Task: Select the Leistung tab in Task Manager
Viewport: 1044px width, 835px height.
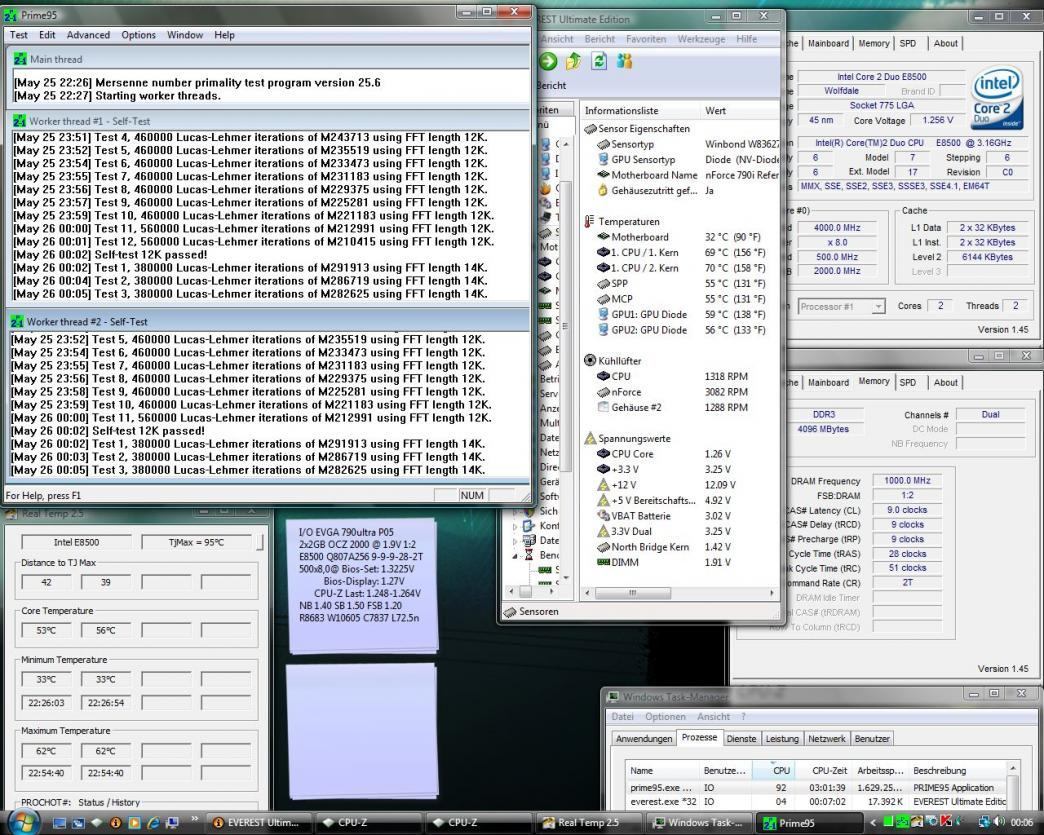Action: 782,739
